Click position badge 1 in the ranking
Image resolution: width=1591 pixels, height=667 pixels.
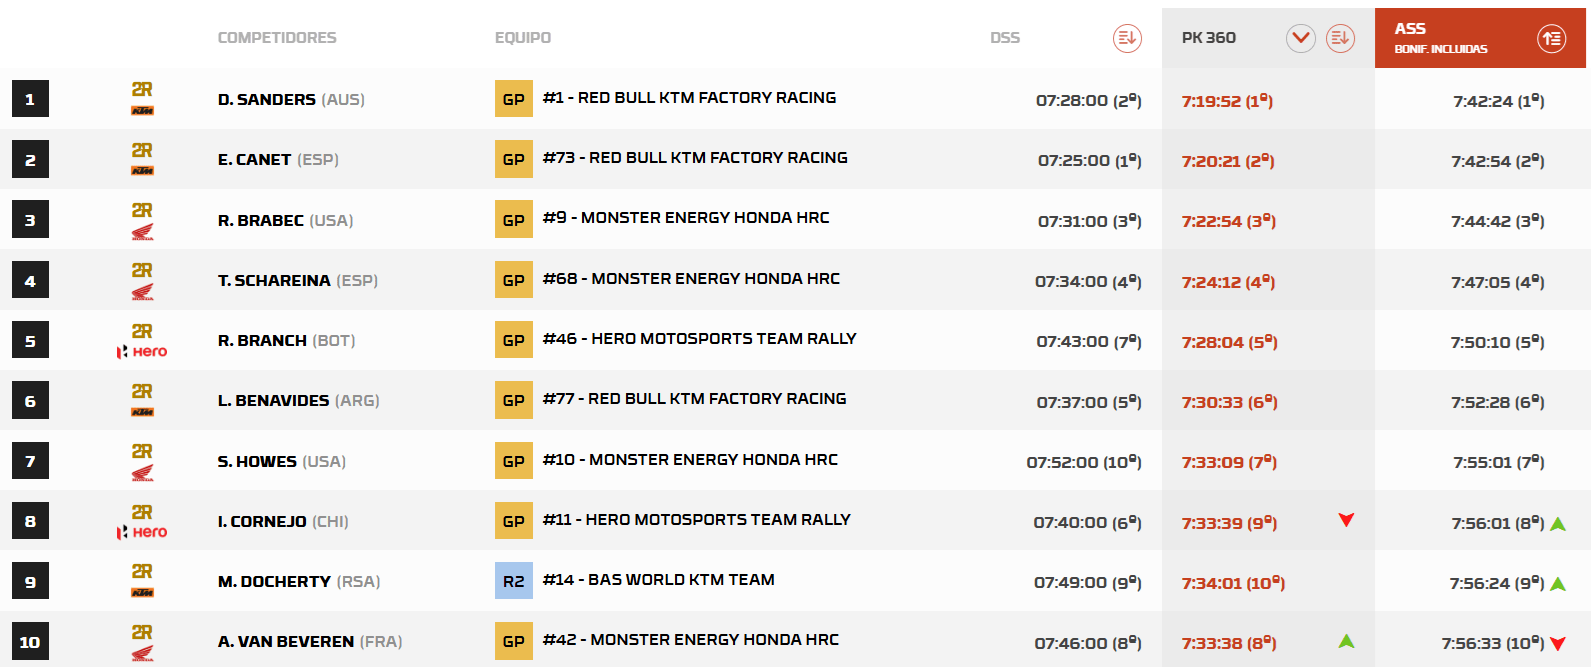pyautogui.click(x=30, y=99)
